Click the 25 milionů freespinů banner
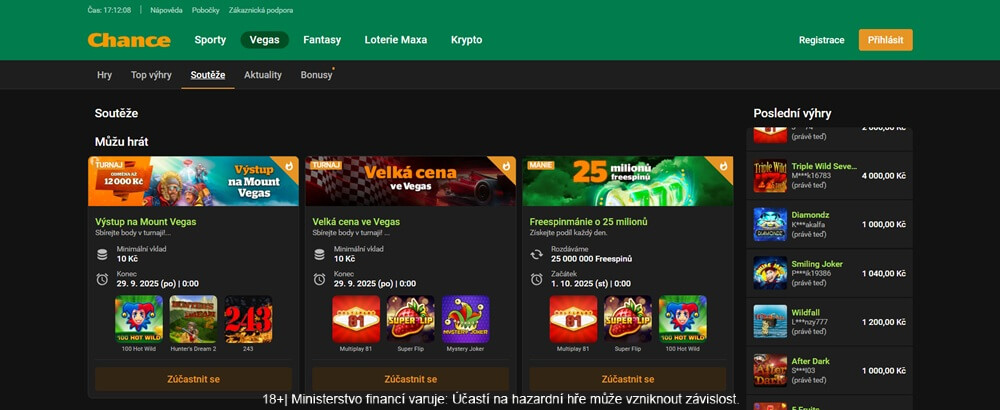1000x410 pixels. [x=627, y=181]
